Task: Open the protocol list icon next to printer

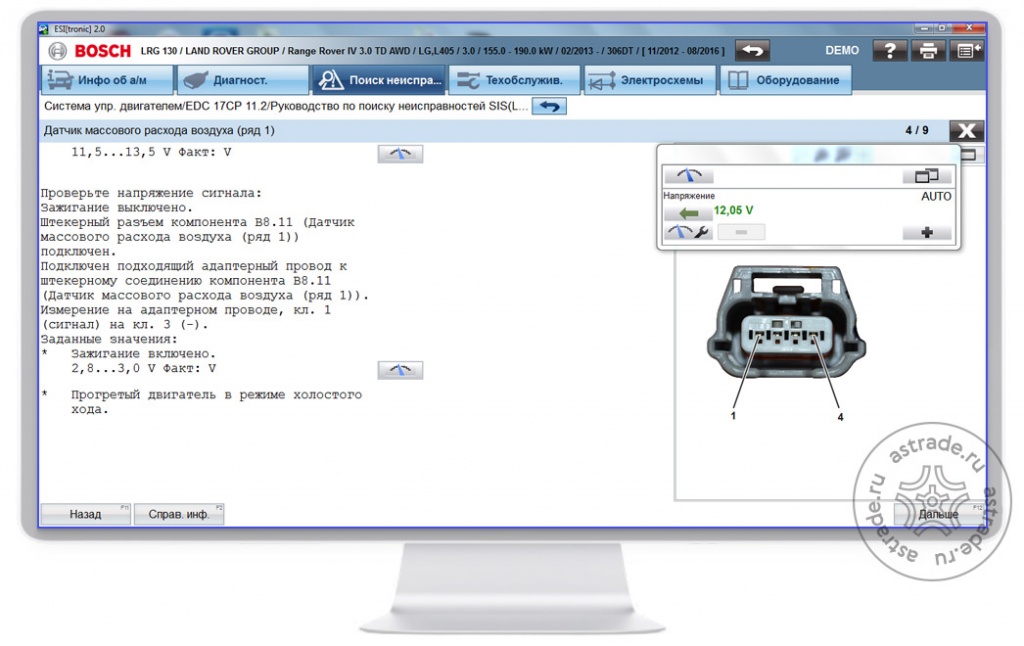Action: tap(967, 50)
